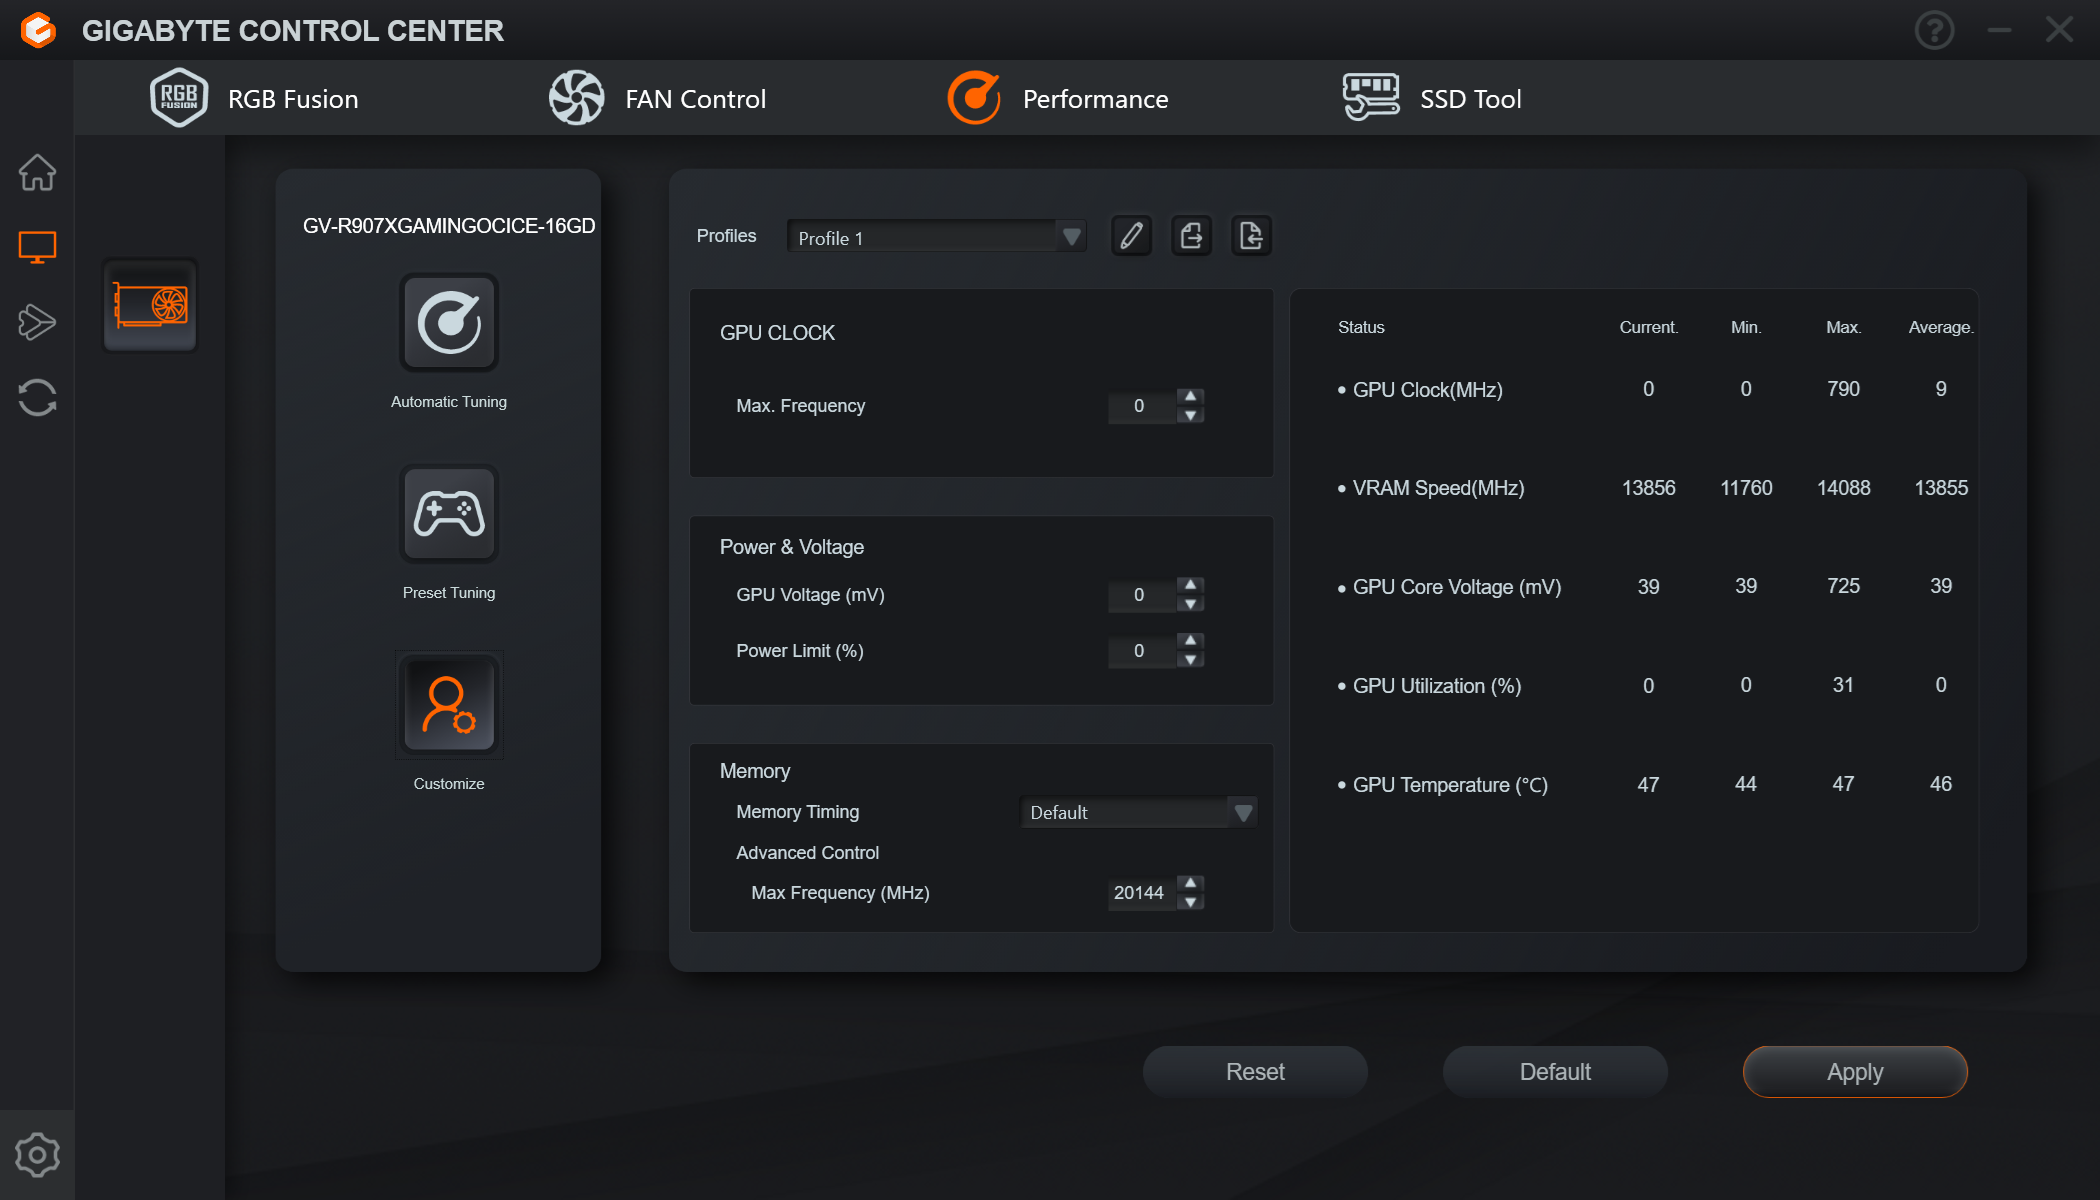Screen dimensions: 2100x1200
Task: Choose Preset Tuning gamepad icon
Action: click(x=449, y=514)
